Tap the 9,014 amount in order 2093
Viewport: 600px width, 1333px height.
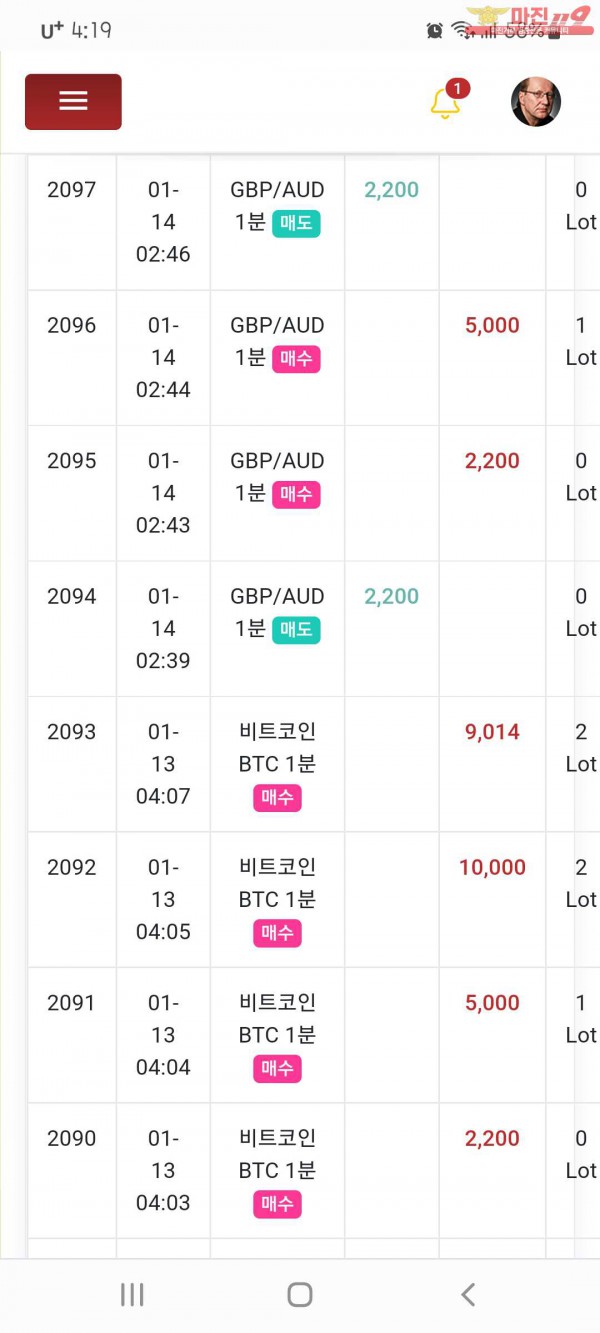[492, 732]
